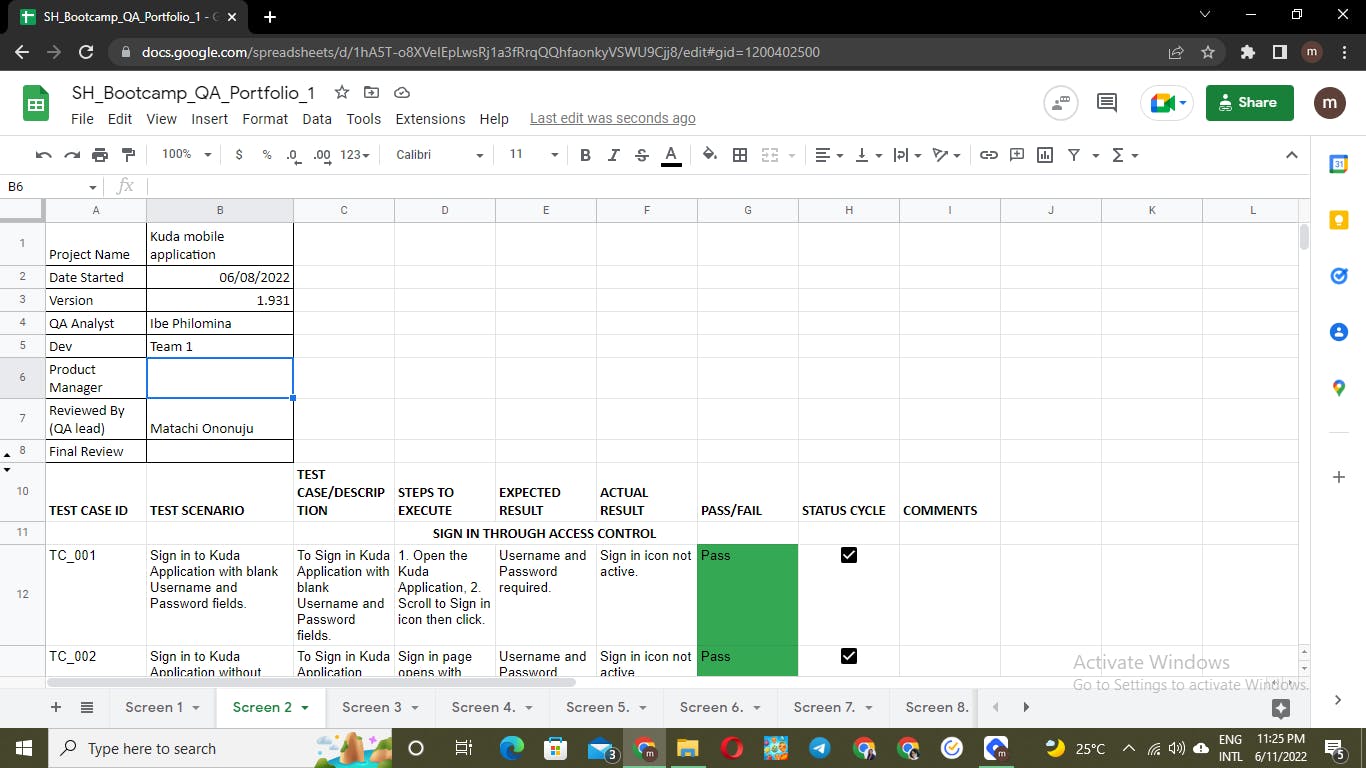This screenshot has width=1366, height=768.
Task: Select green Pass cell for TC_001
Action: point(748,594)
